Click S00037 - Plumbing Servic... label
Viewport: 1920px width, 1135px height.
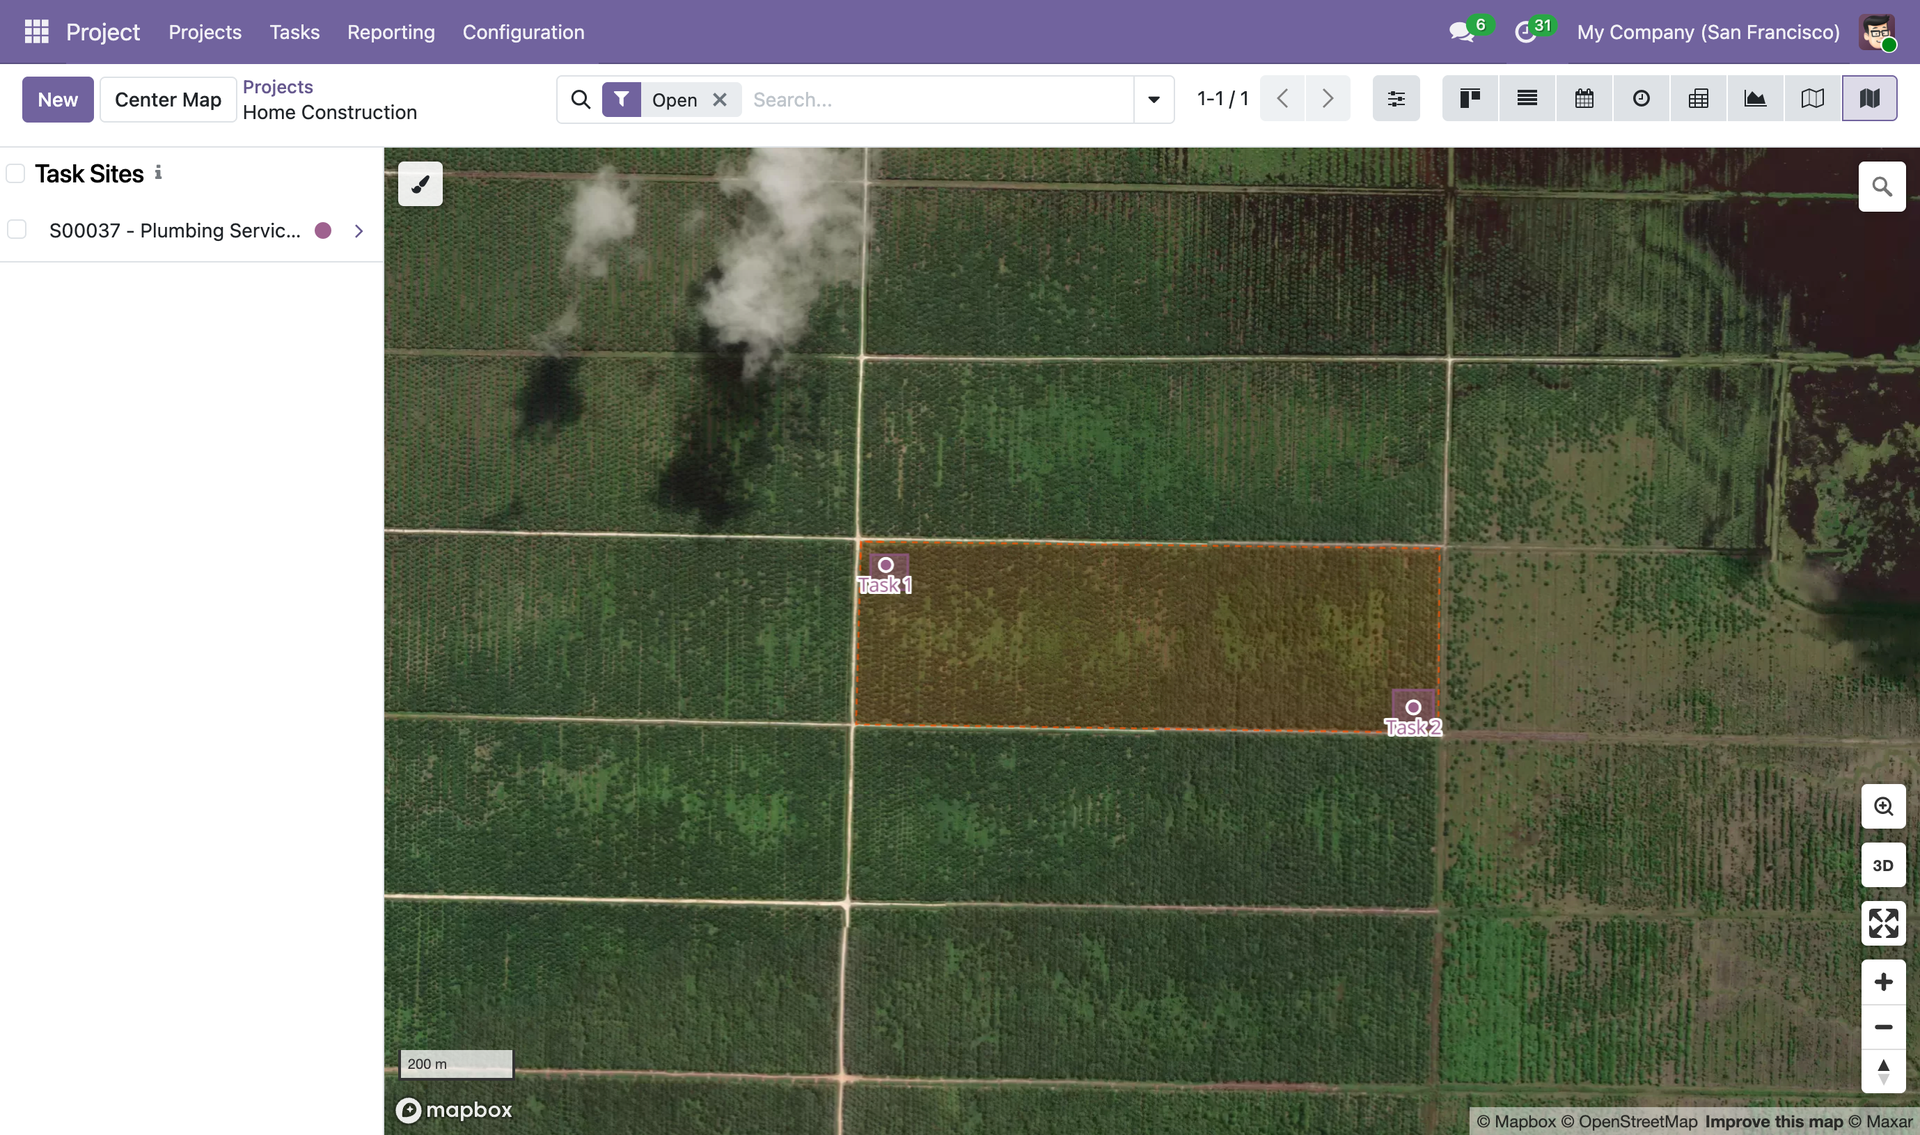point(175,231)
